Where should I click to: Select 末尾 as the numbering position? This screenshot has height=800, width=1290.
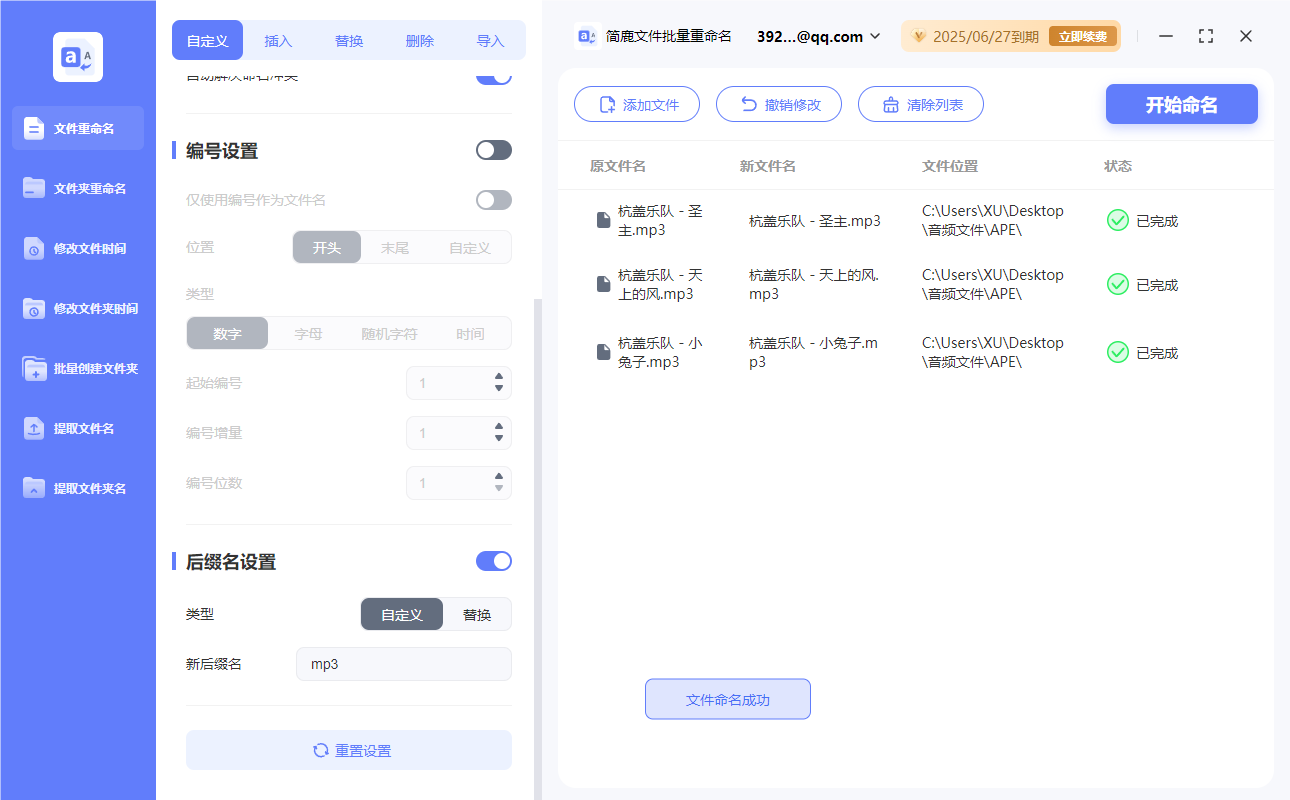(396, 247)
